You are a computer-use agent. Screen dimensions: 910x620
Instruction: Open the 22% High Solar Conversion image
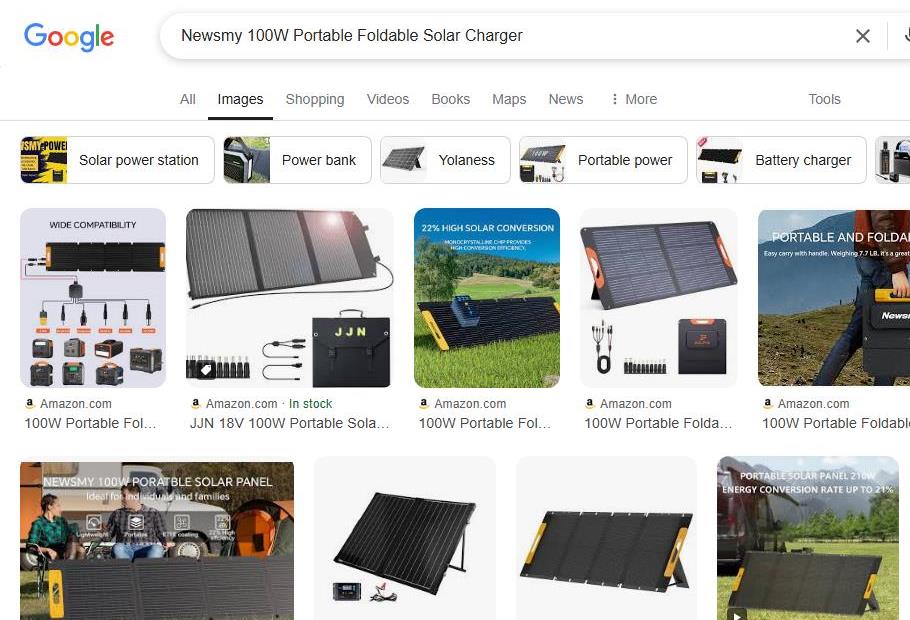(487, 298)
